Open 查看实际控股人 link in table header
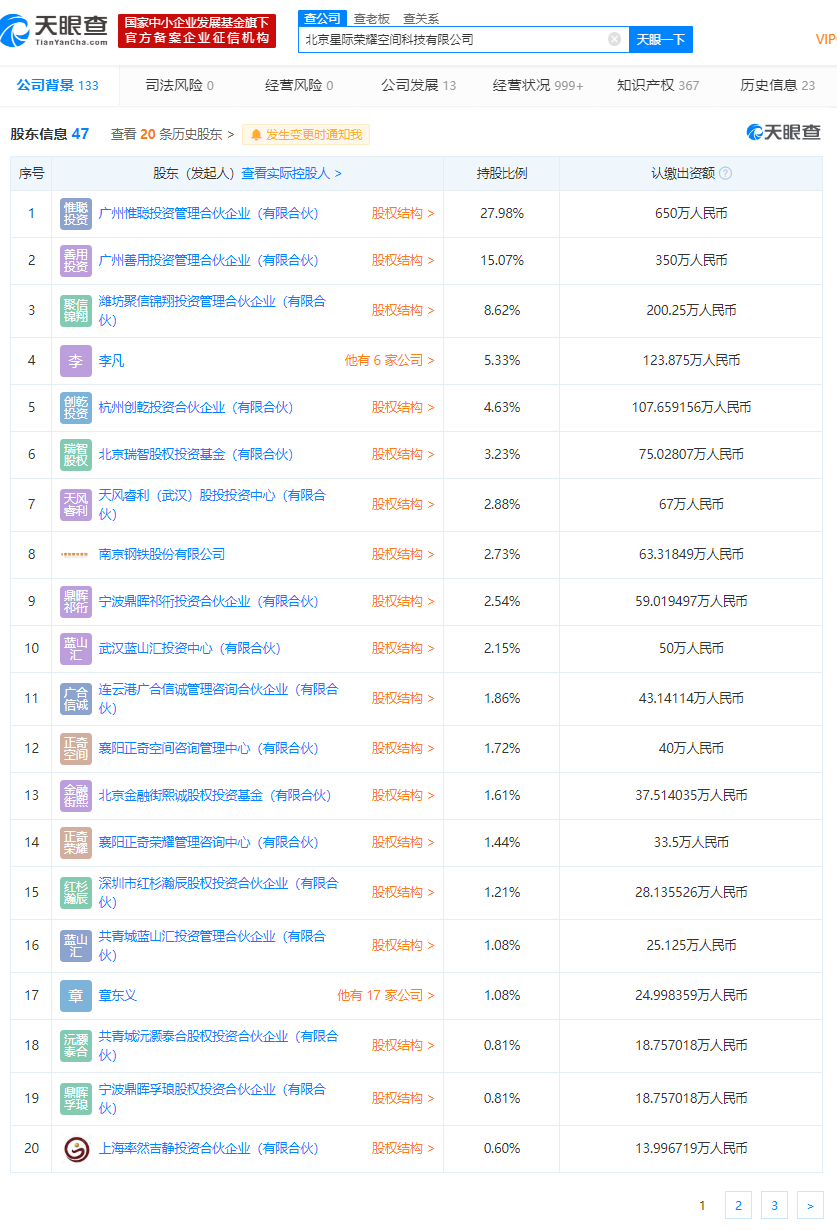This screenshot has width=837, height=1230. click(x=291, y=173)
